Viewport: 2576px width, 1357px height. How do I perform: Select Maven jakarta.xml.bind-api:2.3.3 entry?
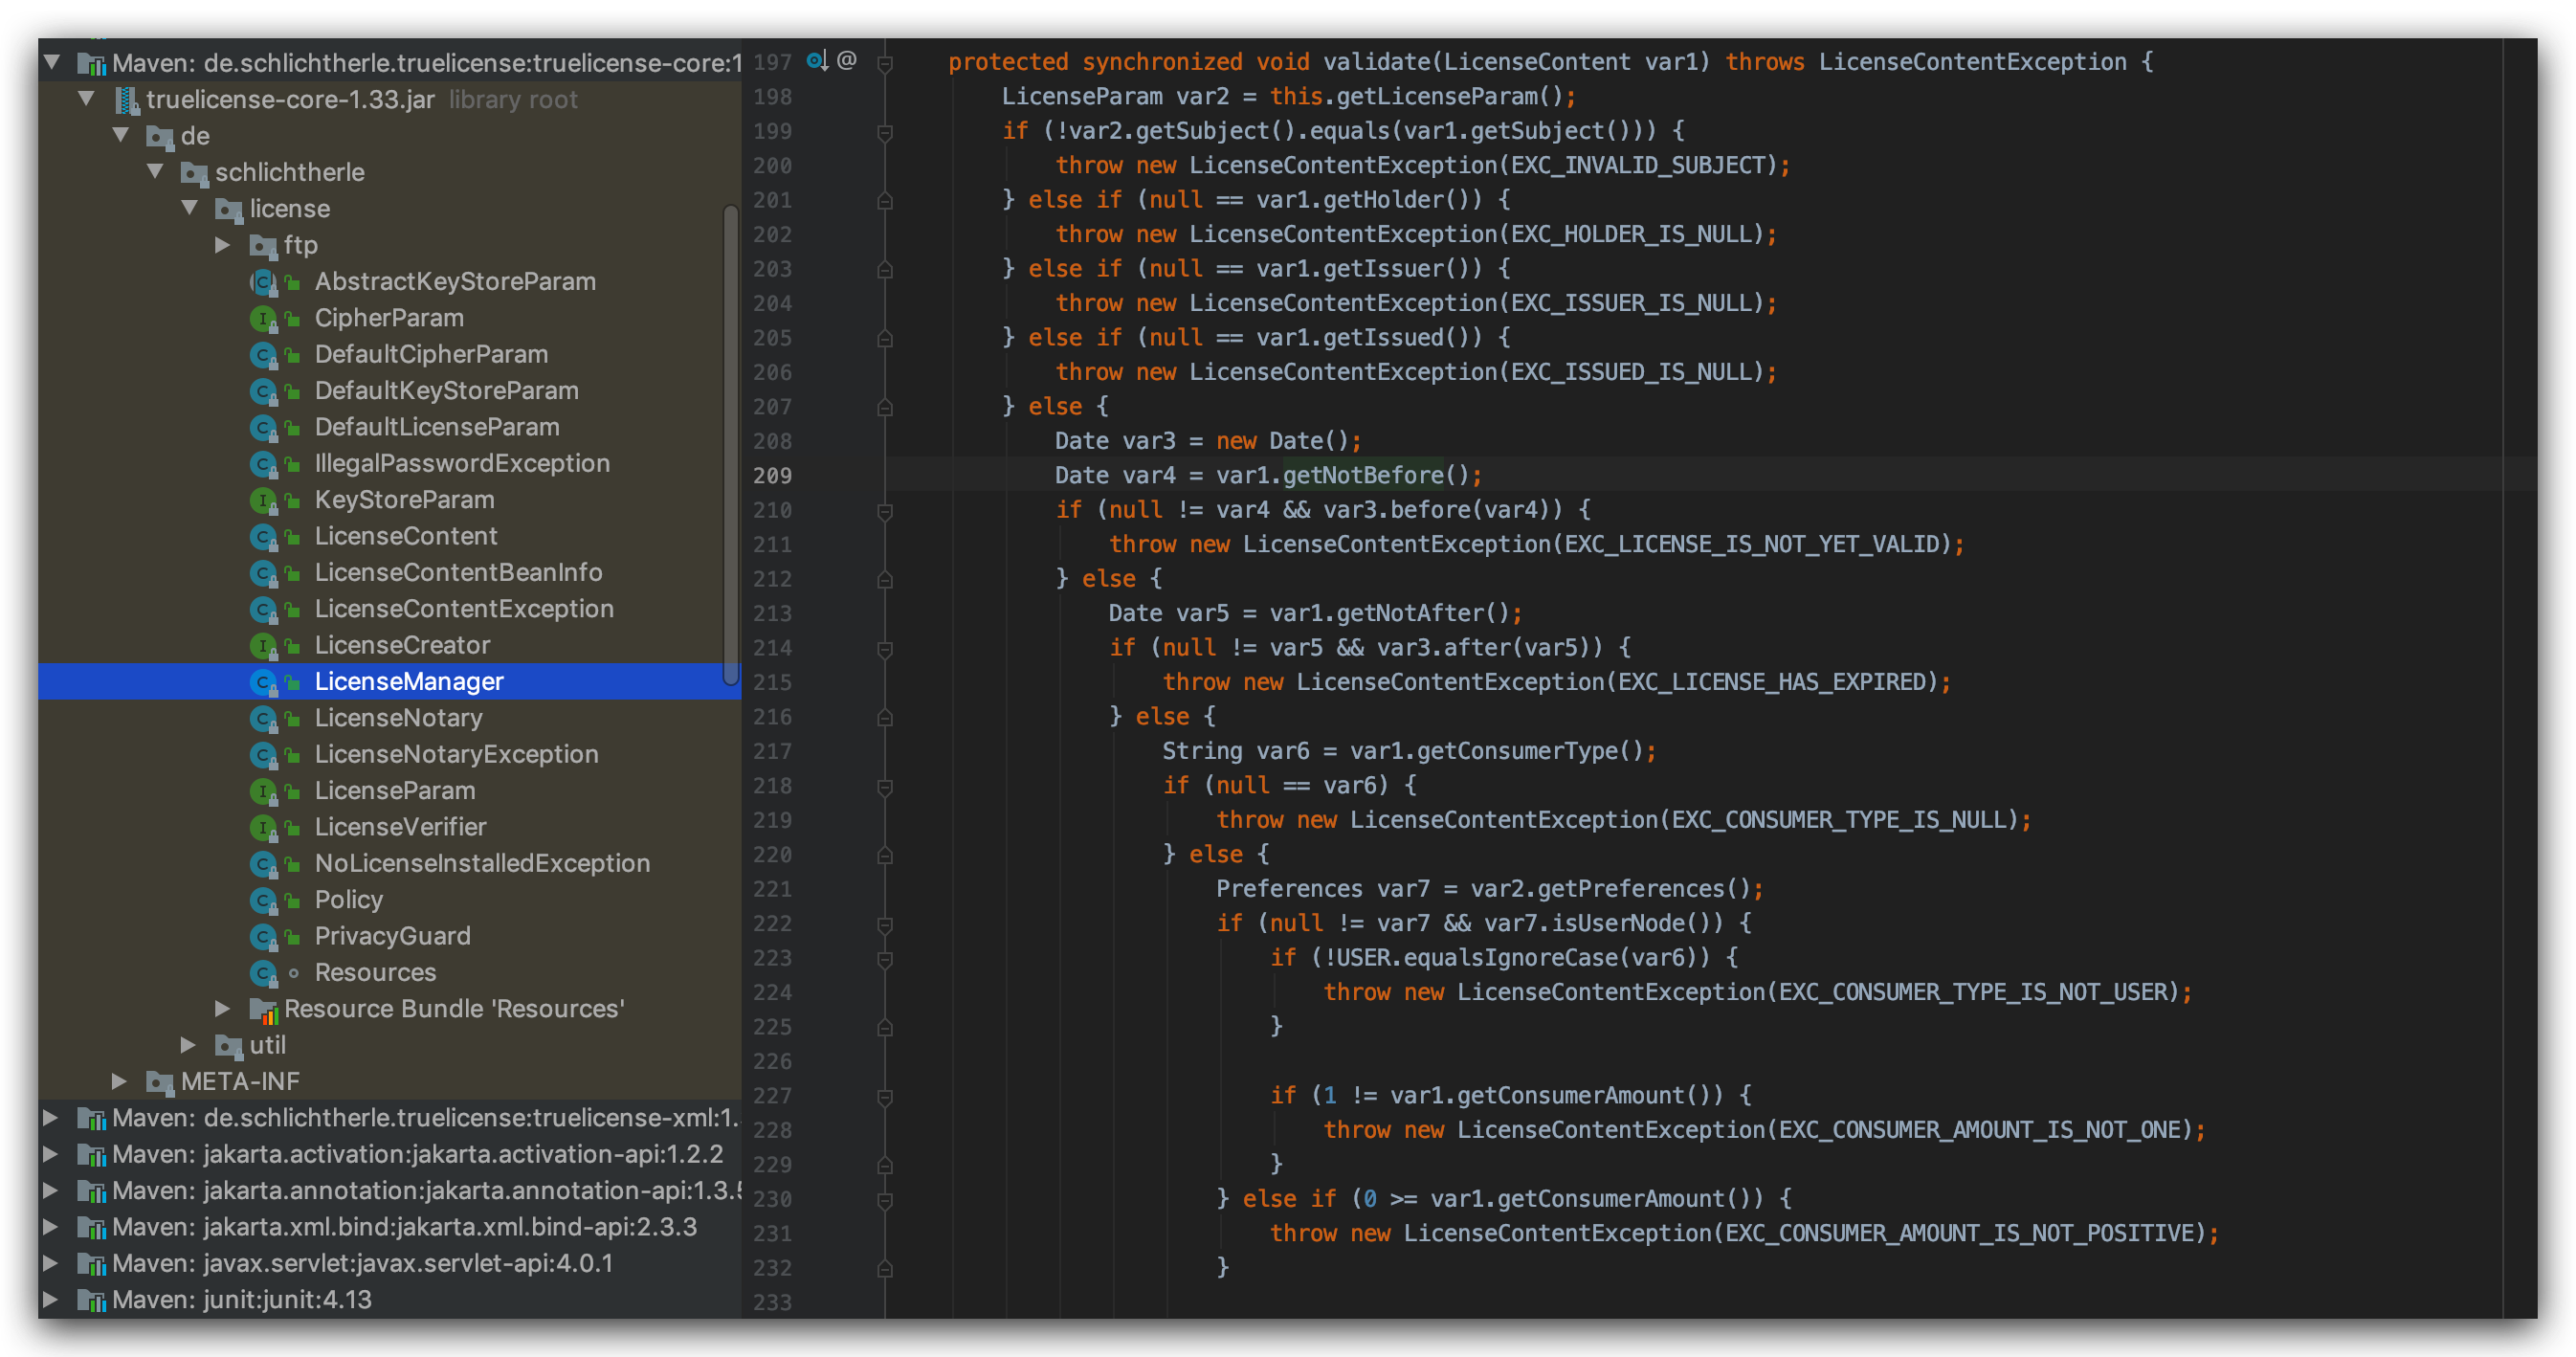coord(389,1227)
